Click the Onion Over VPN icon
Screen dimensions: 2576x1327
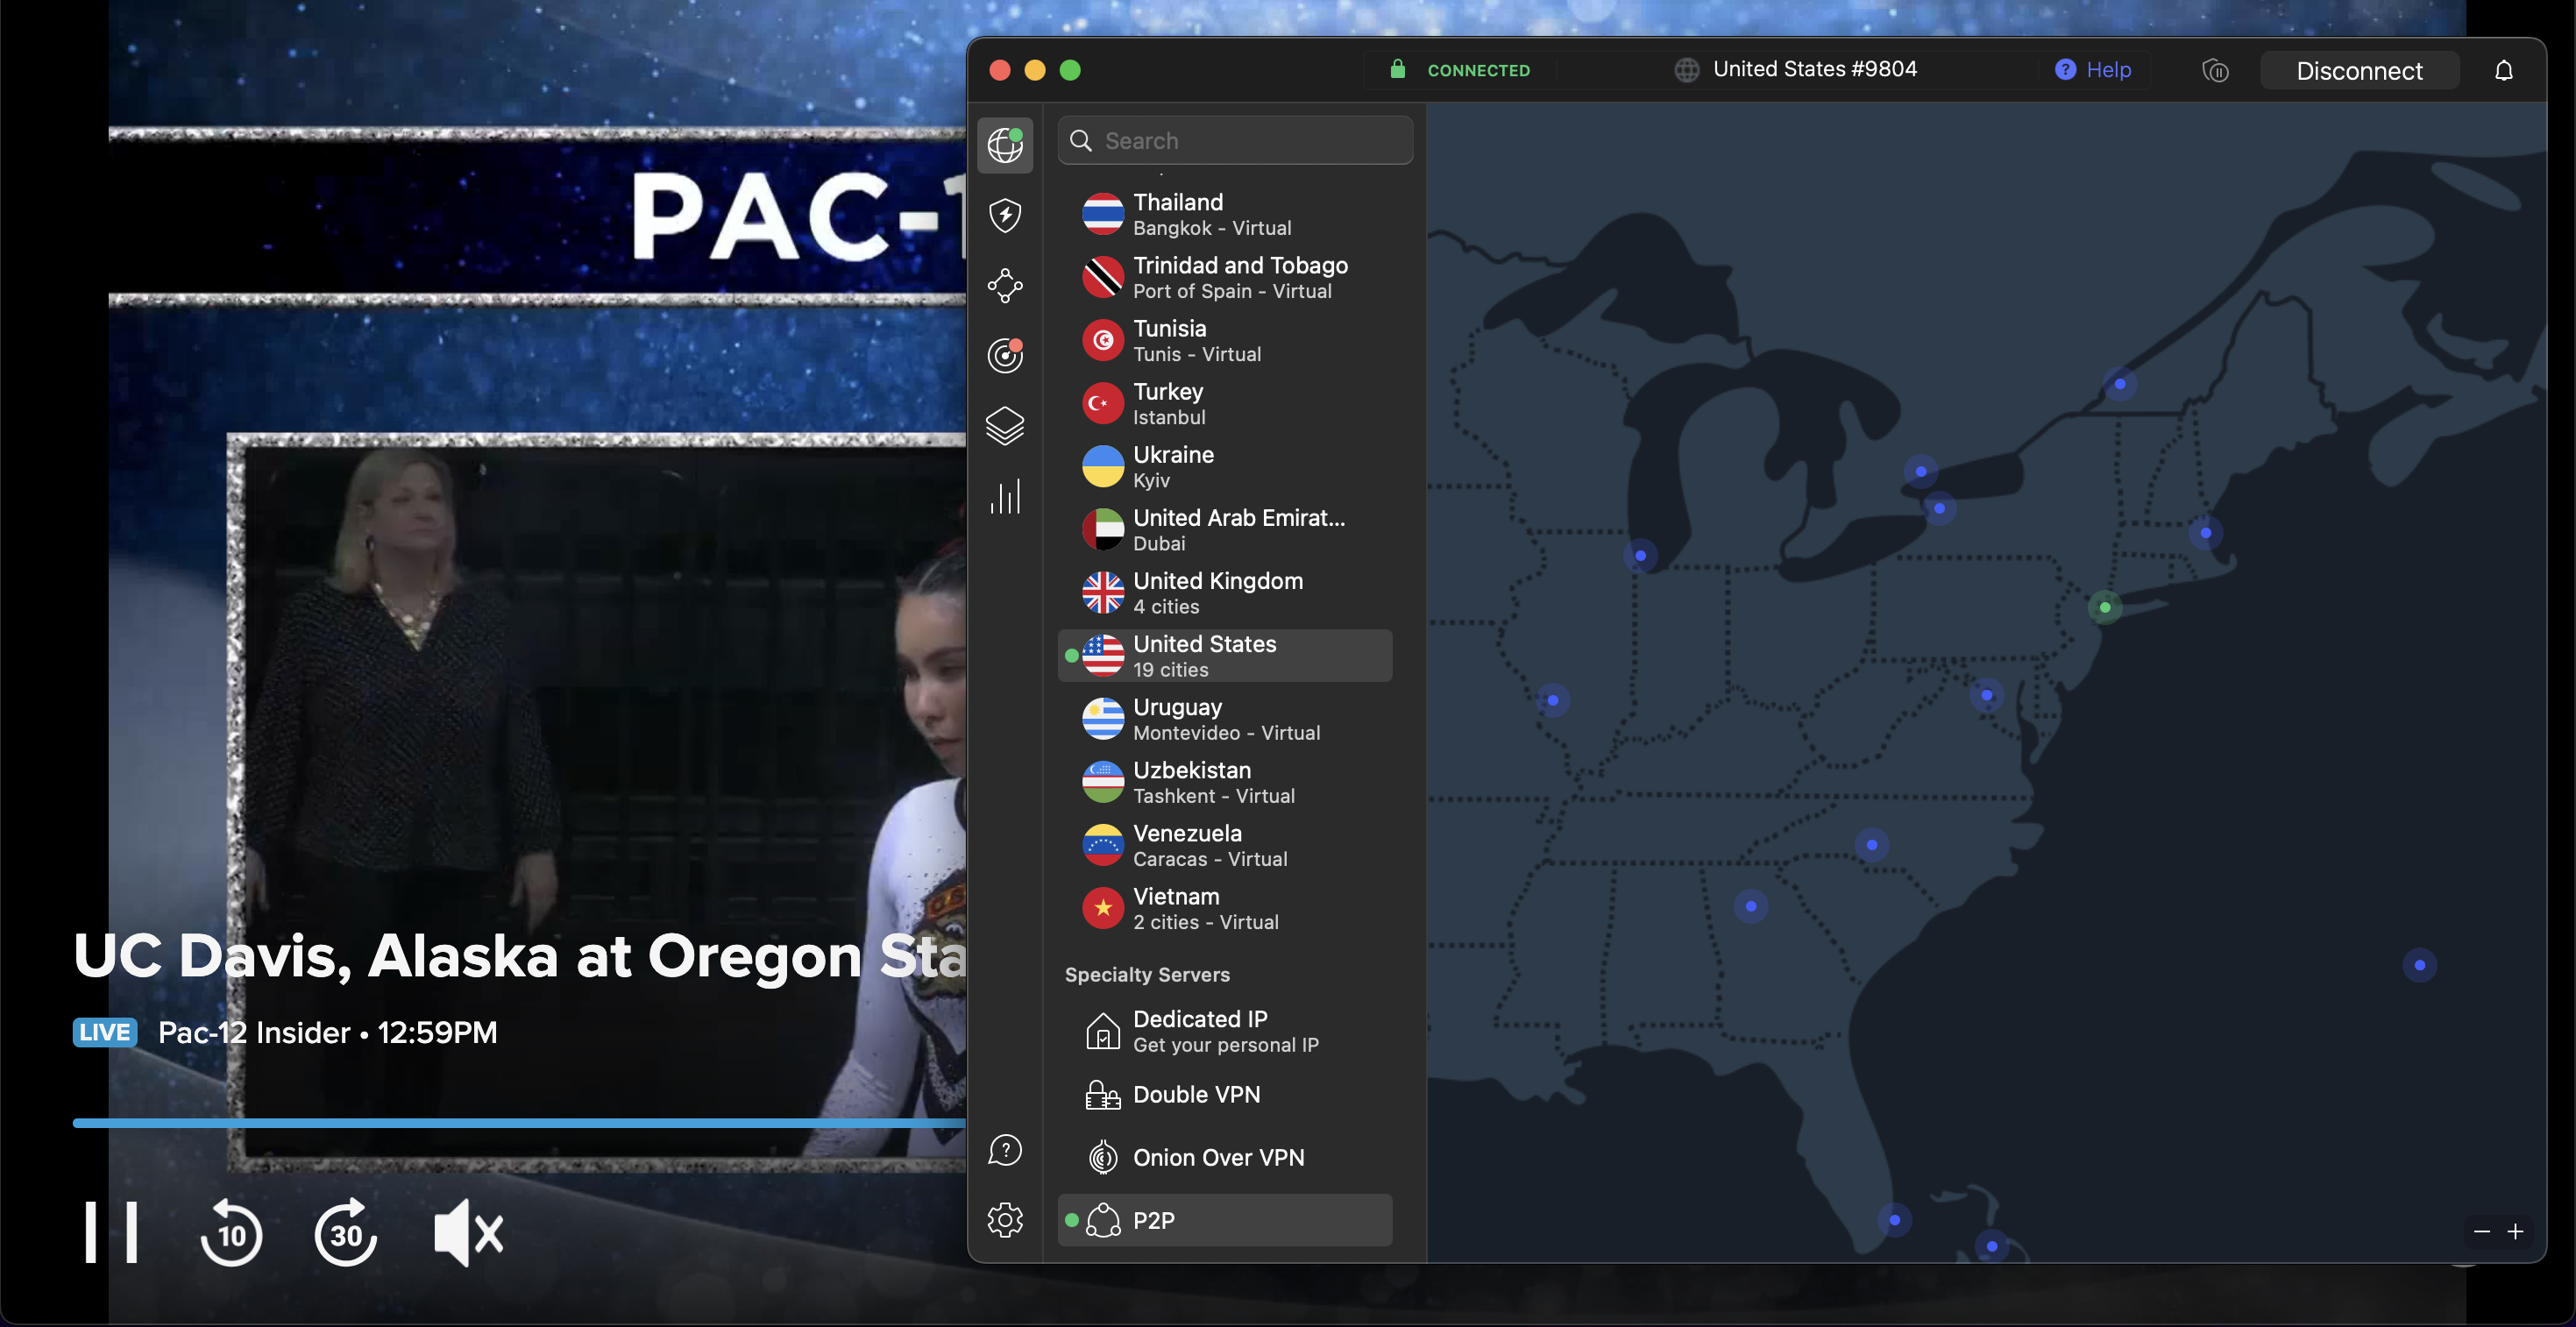(x=1103, y=1157)
